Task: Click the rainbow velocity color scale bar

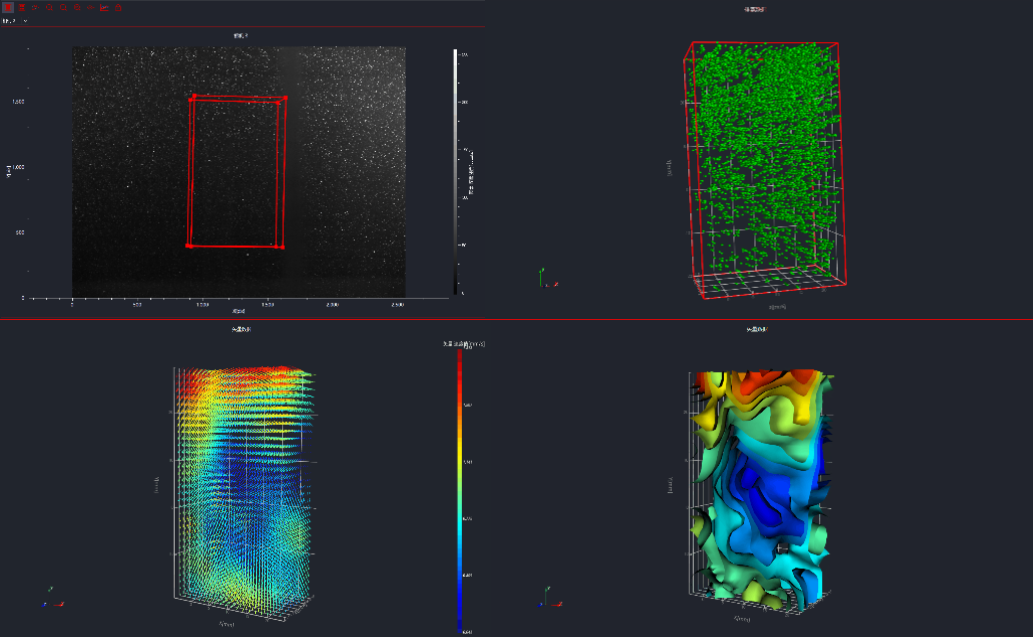Action: (458, 490)
